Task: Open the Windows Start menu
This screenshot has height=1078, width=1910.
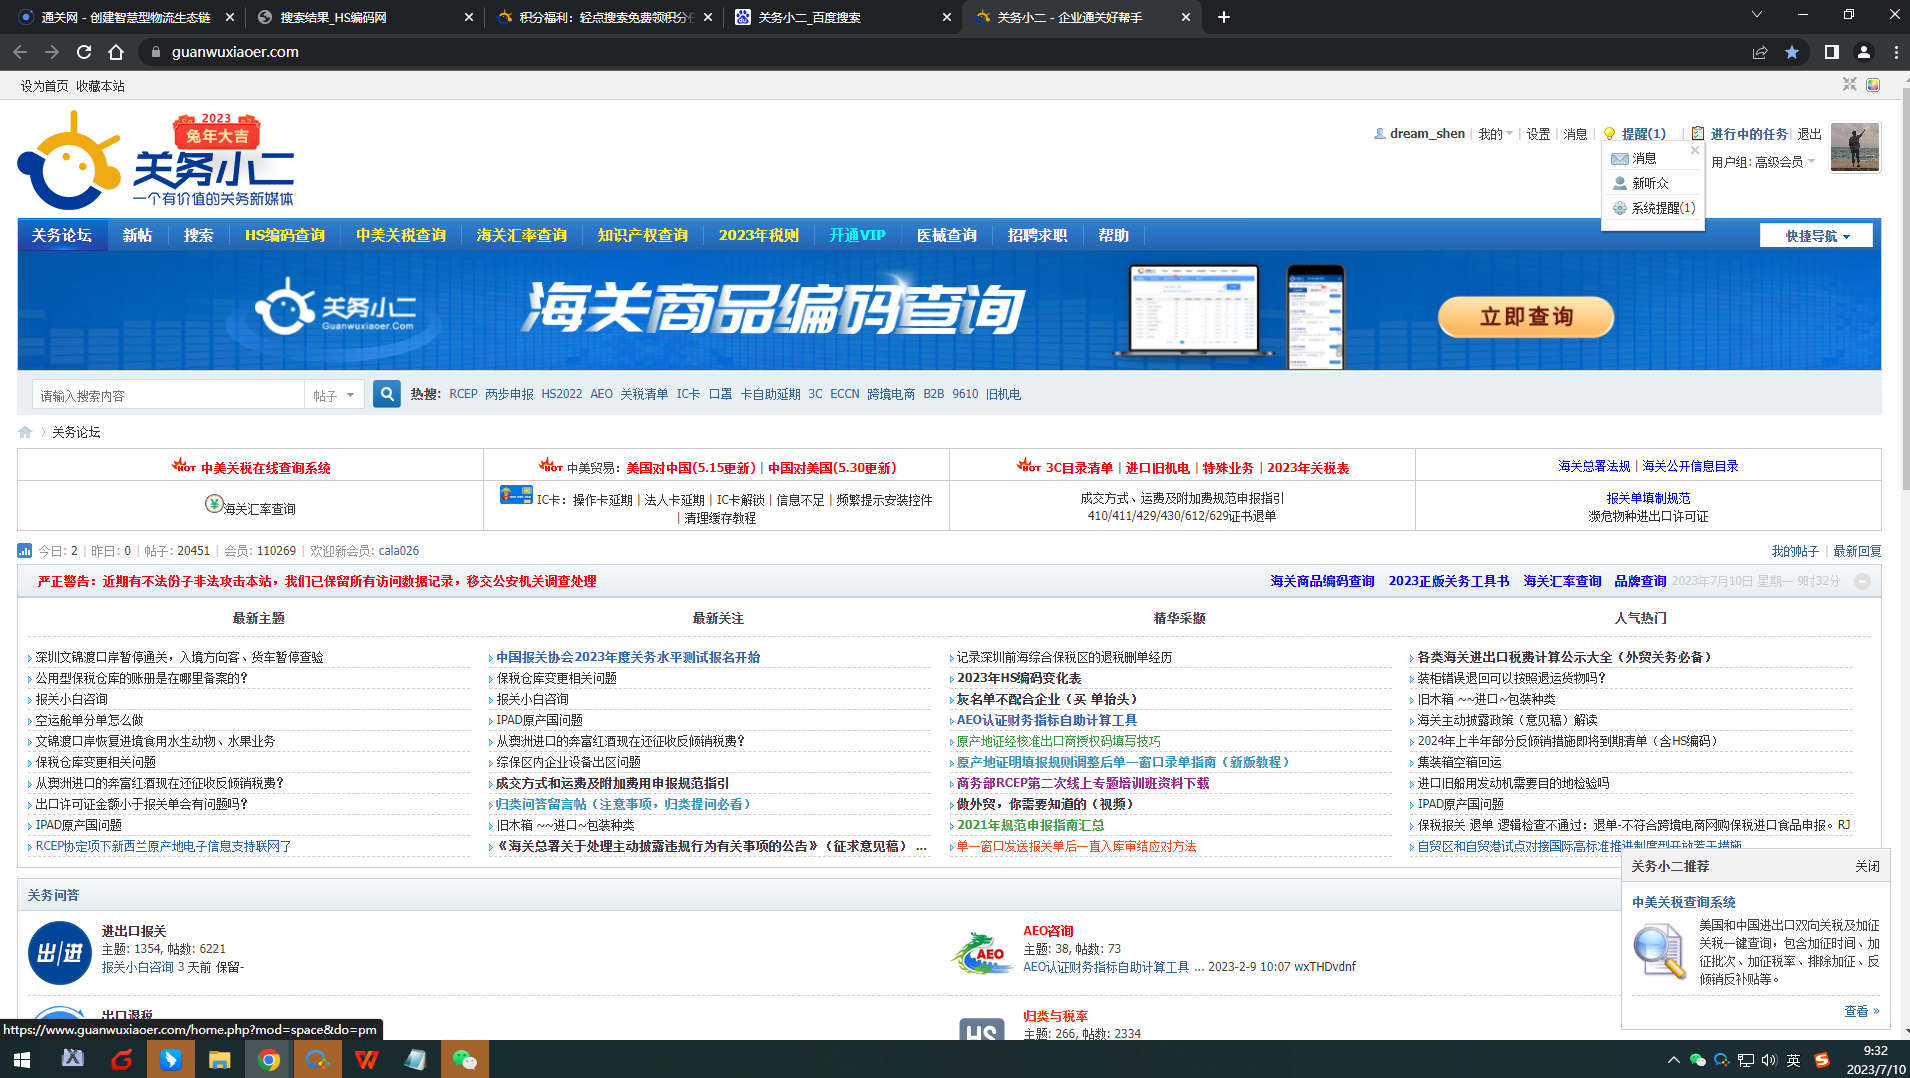Action: (22, 1060)
